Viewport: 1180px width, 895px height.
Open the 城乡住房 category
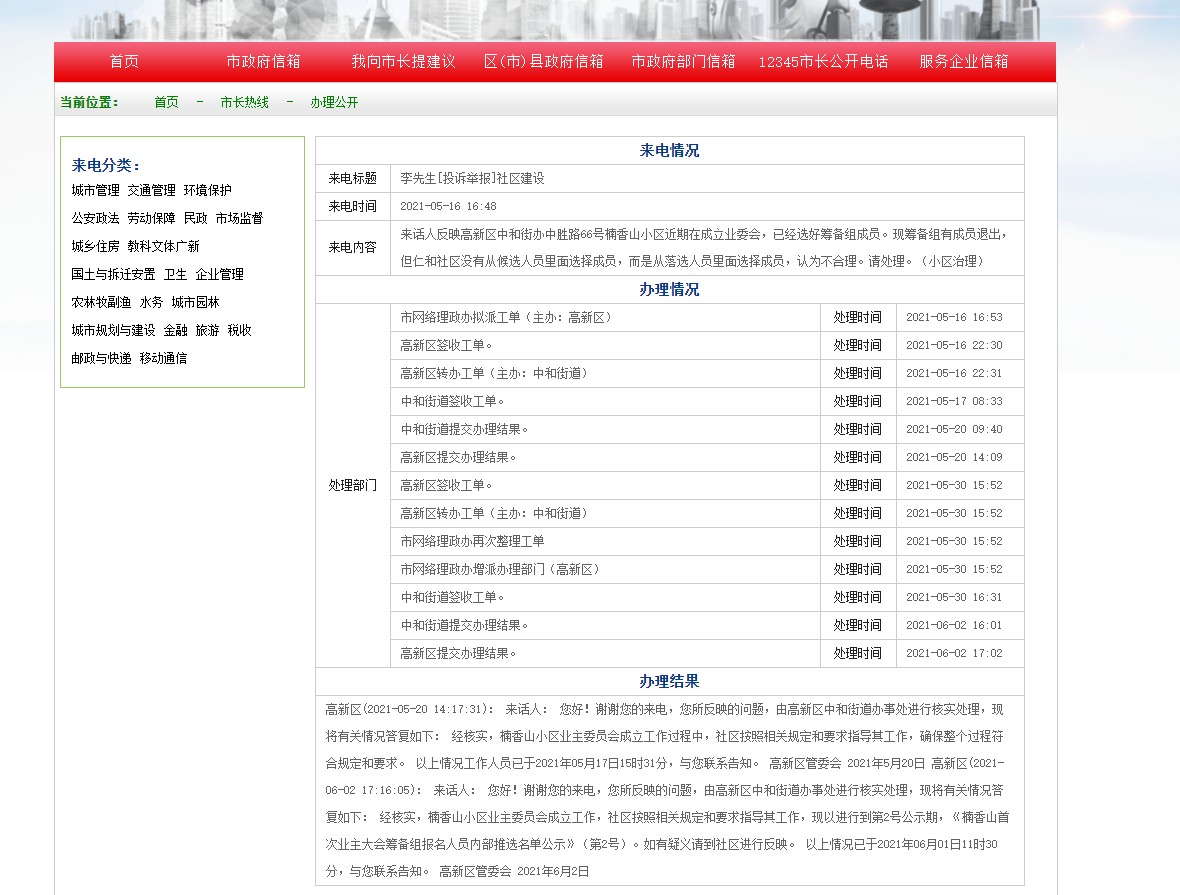tap(96, 246)
